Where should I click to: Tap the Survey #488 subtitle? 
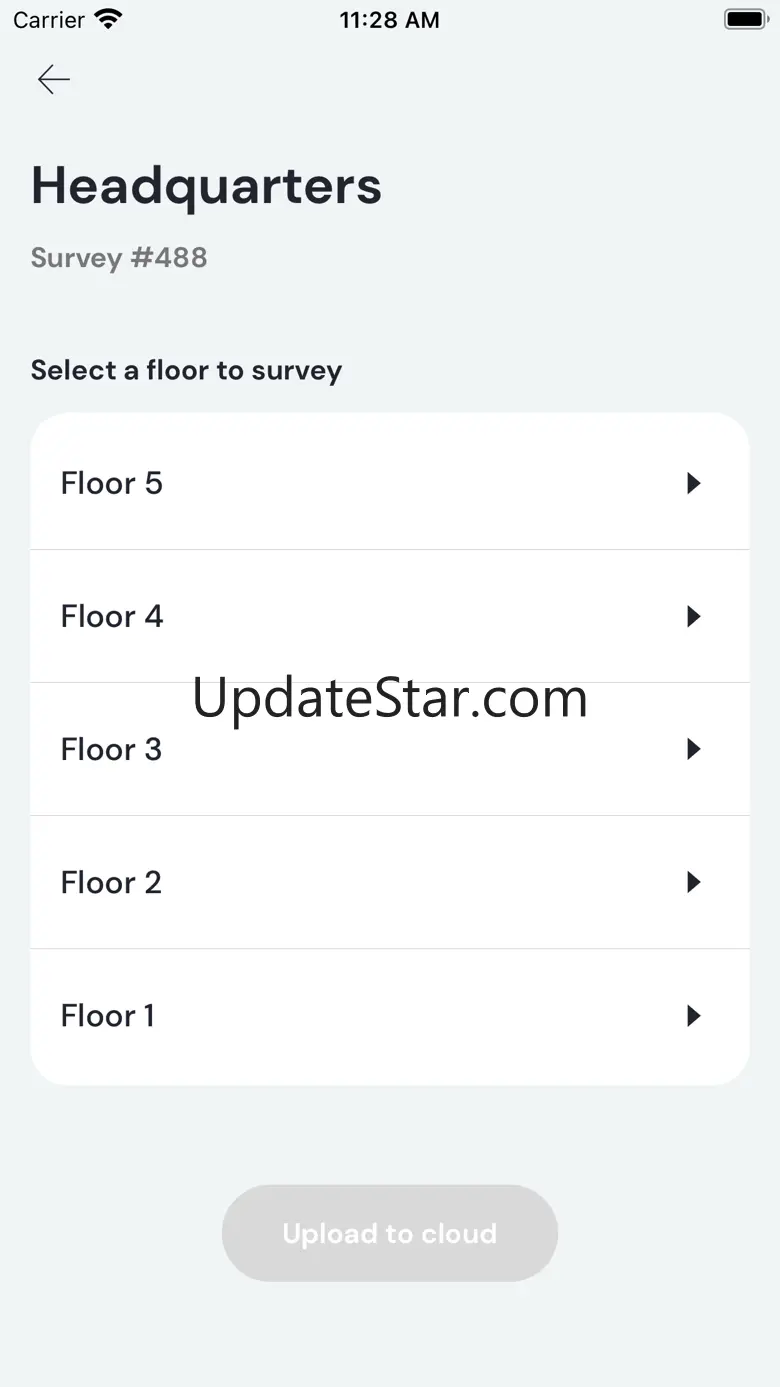119,258
